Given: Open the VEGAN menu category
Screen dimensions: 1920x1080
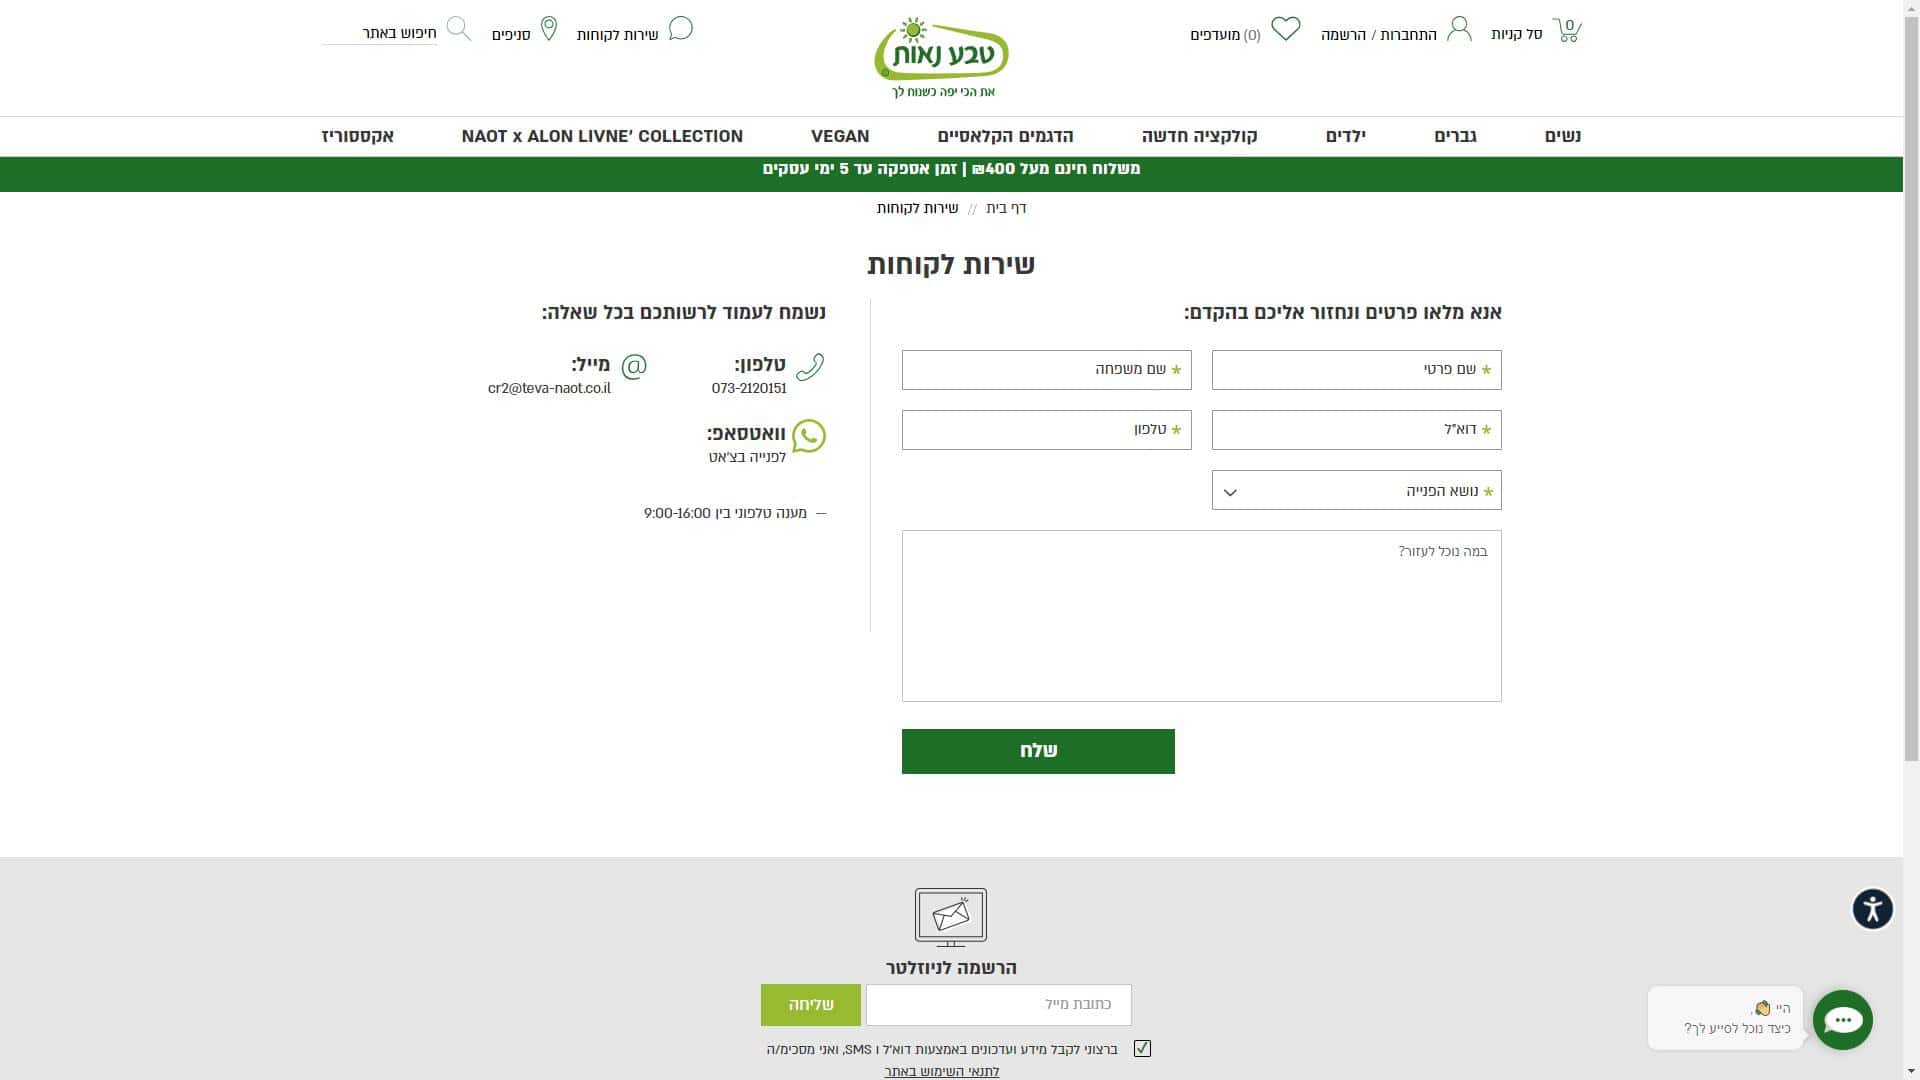Looking at the screenshot, I should click(x=839, y=136).
